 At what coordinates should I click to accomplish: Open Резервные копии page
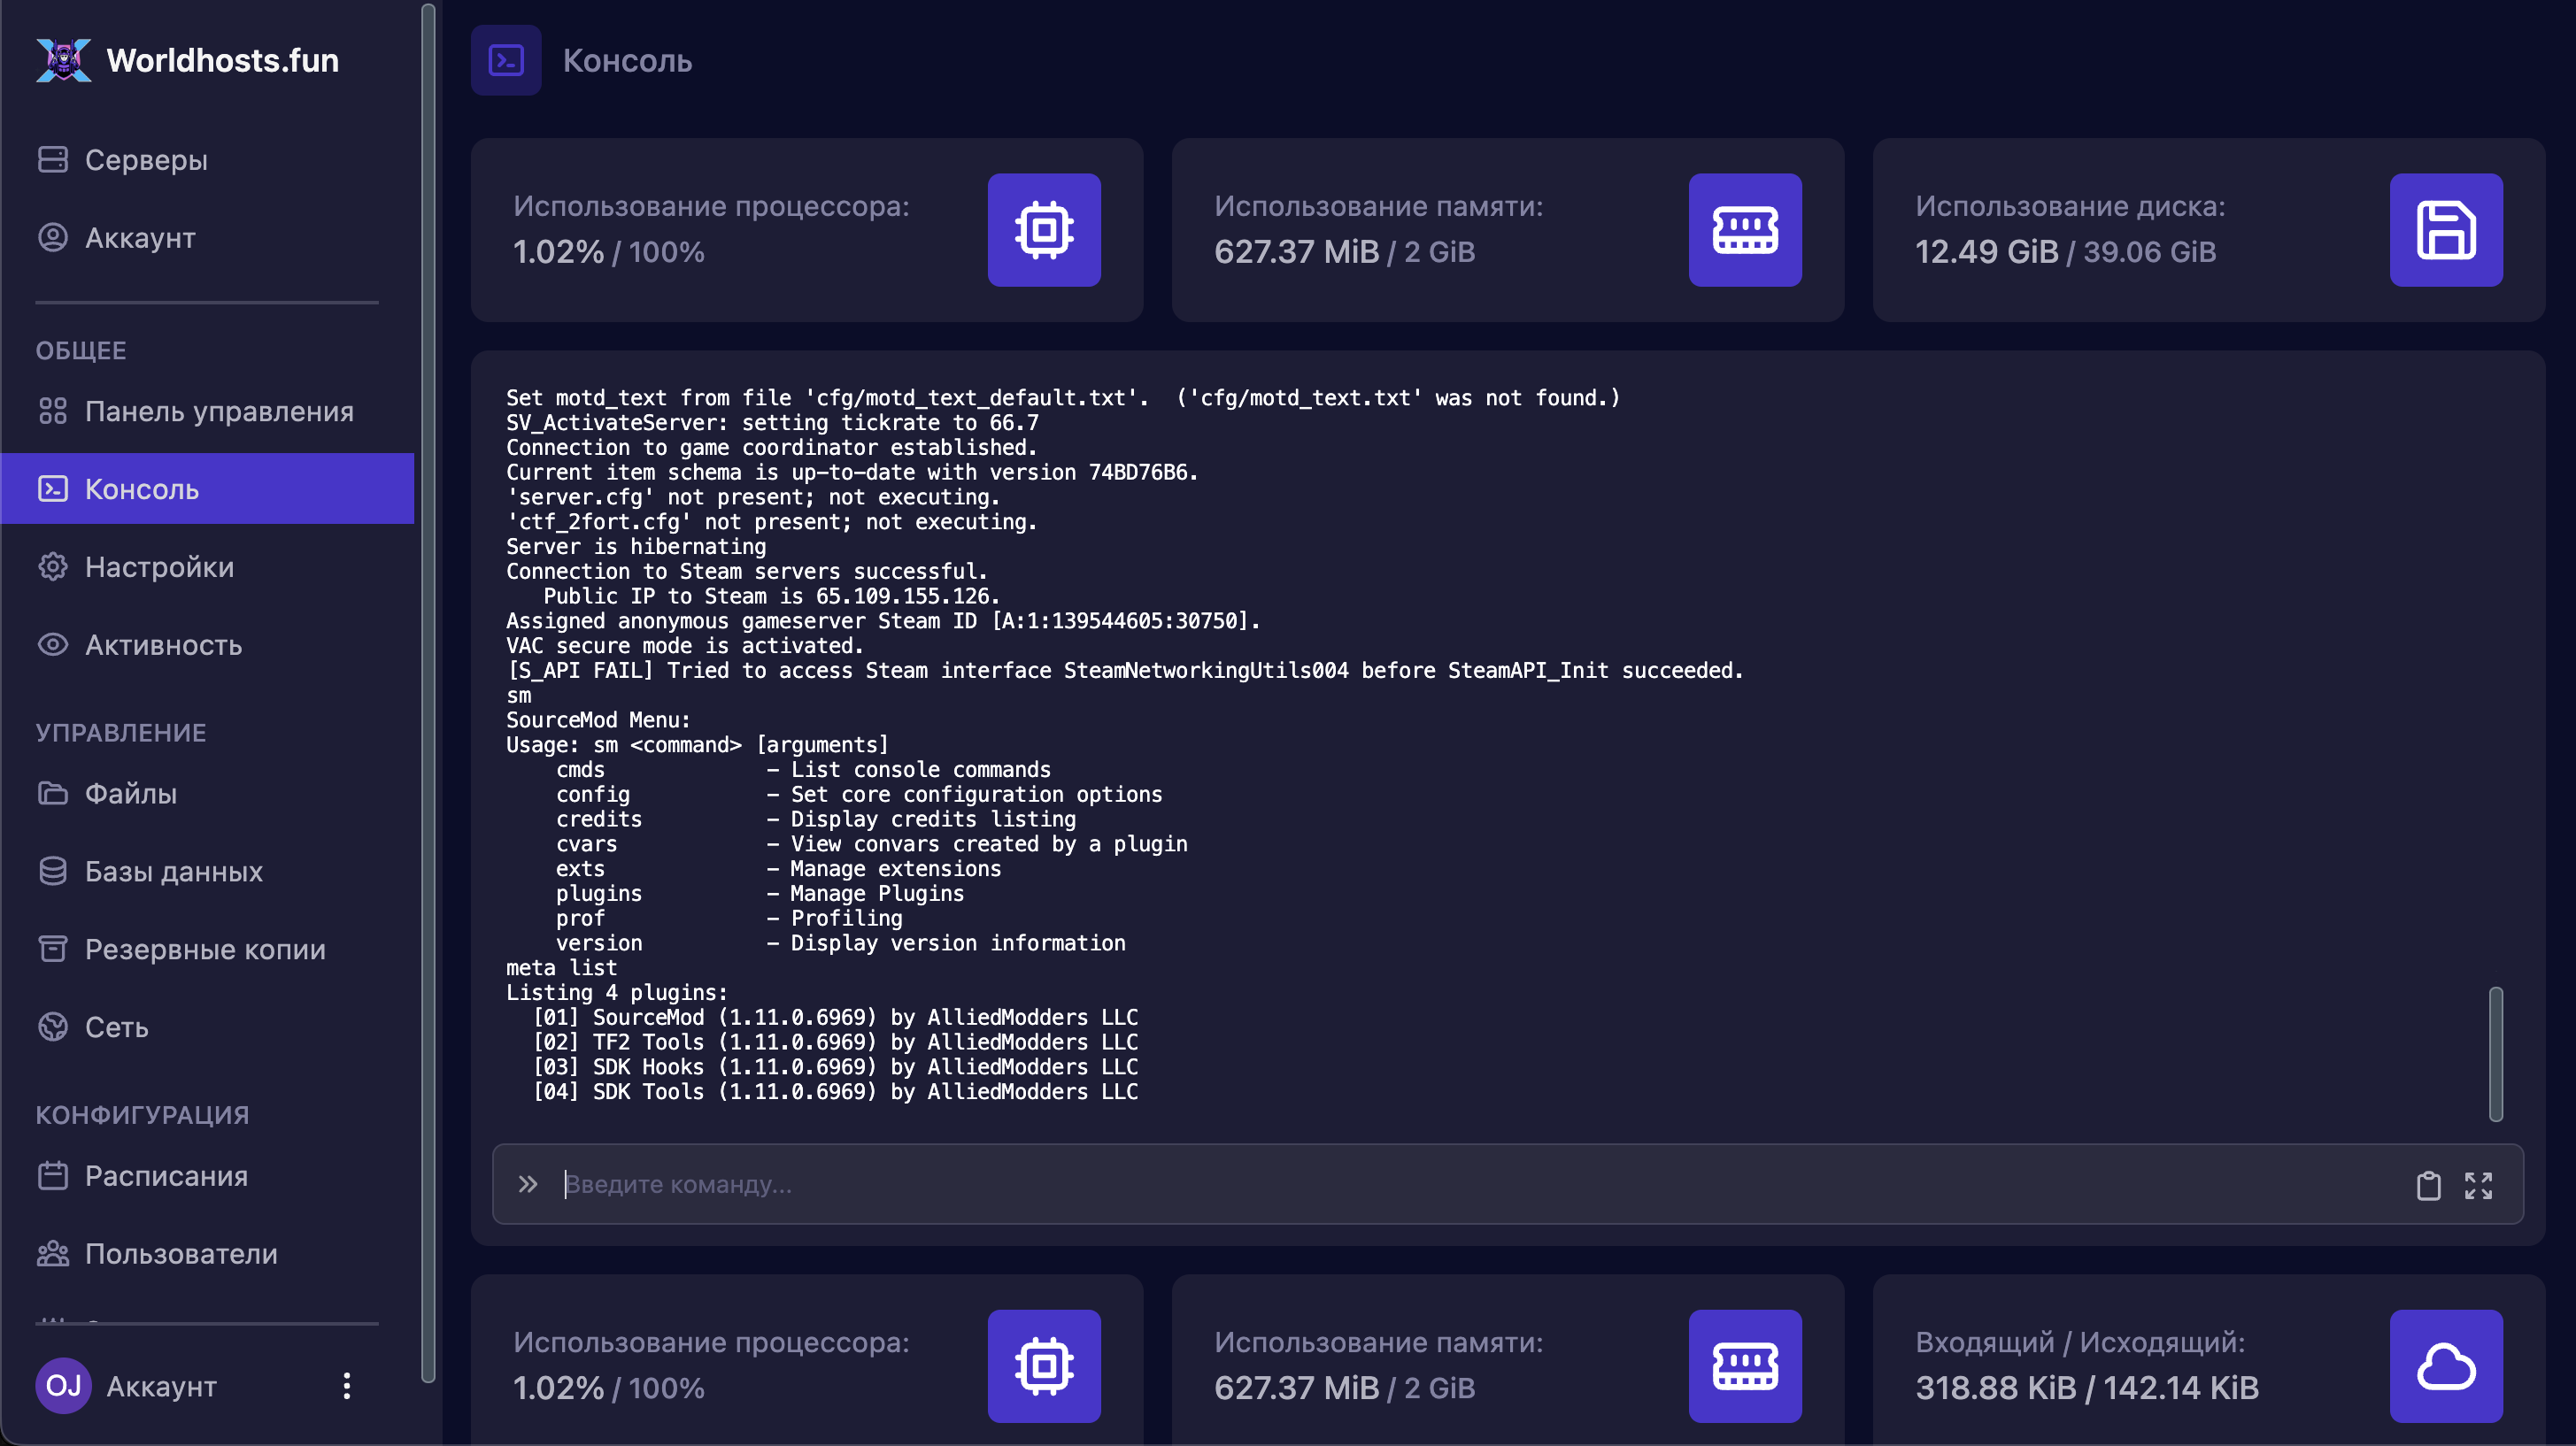point(205,949)
